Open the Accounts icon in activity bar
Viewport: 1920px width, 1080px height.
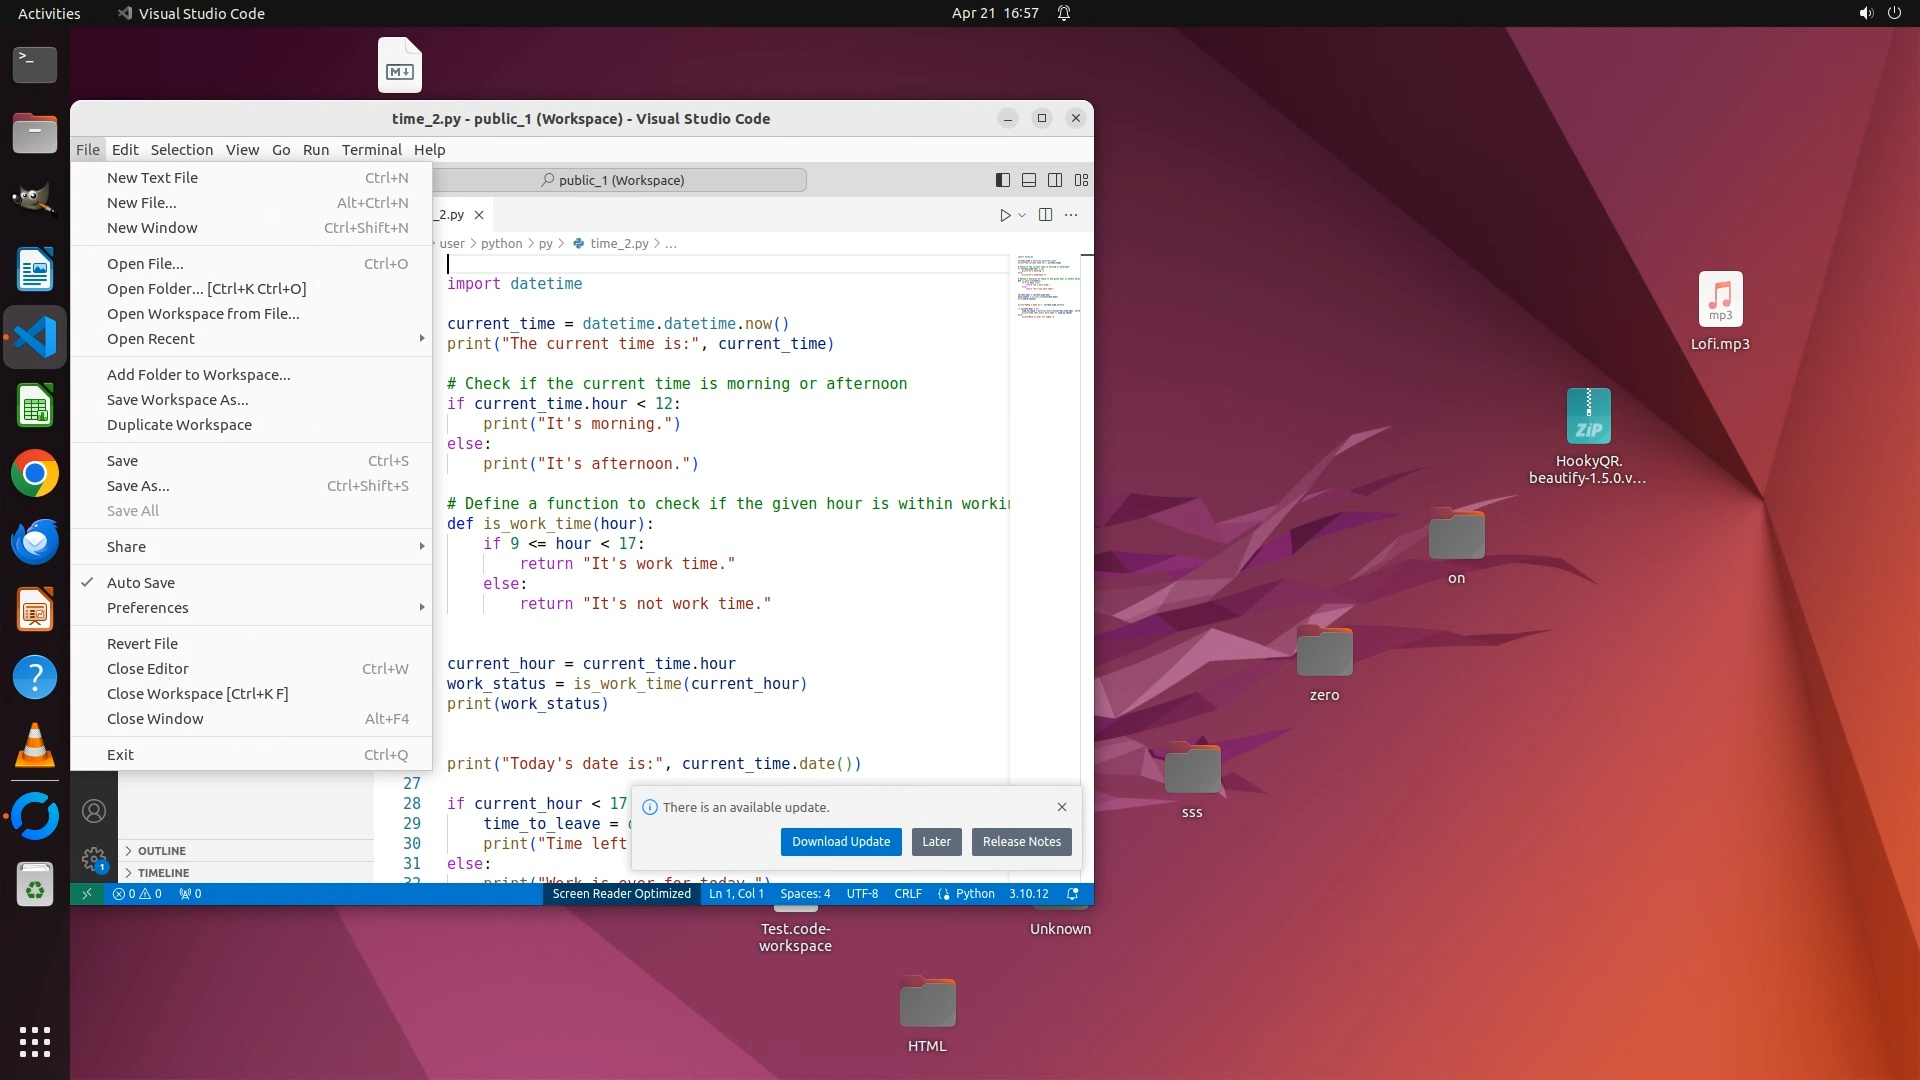click(94, 811)
